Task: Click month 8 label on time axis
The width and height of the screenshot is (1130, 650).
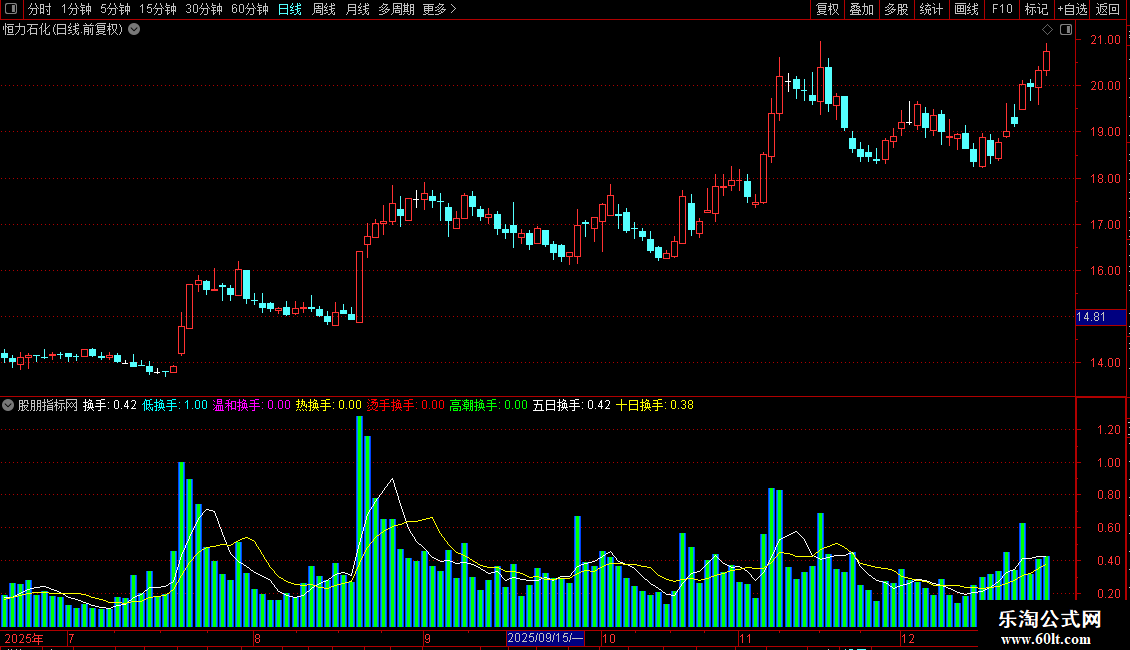Action: pos(257,638)
